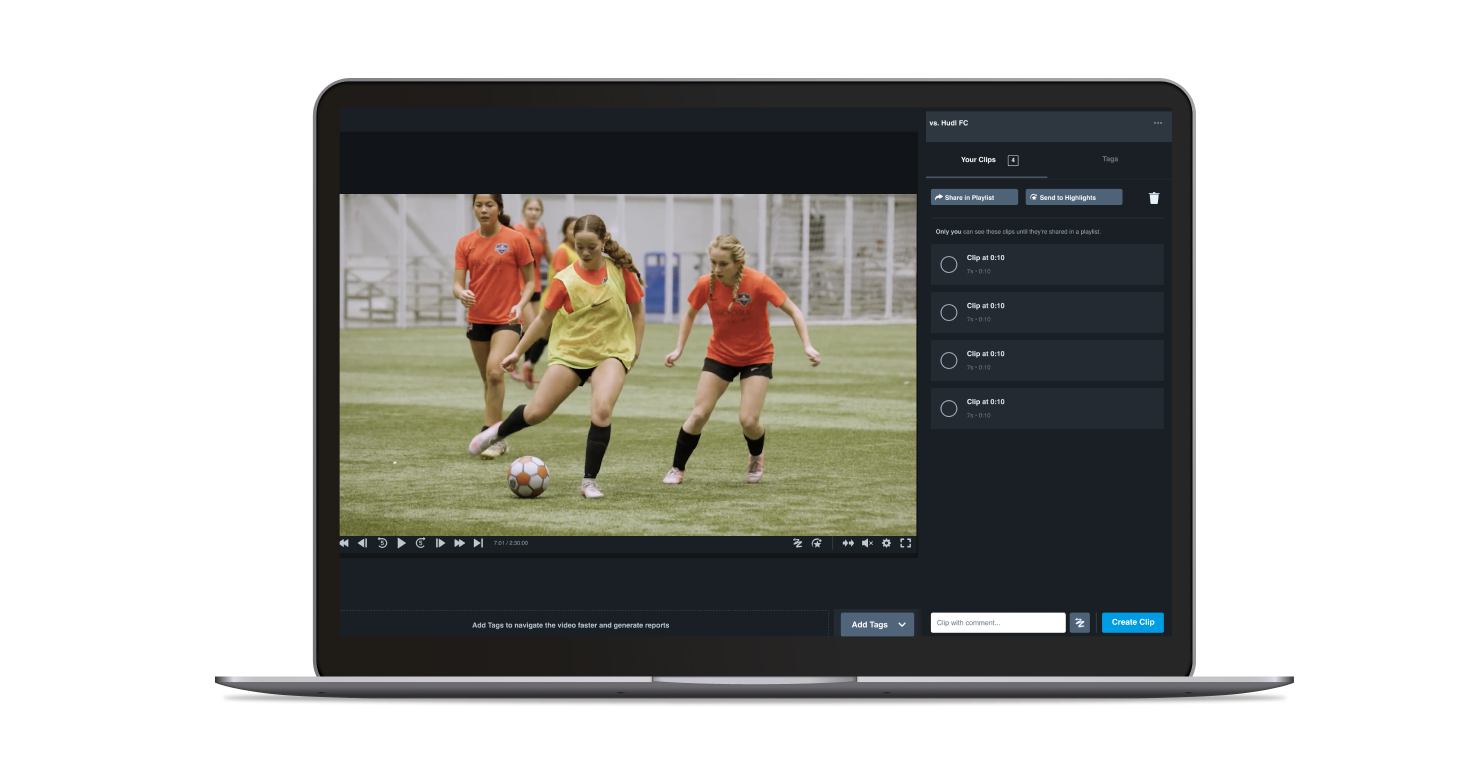Click the rewind double-arrow icon
1460x770 pixels.
[344, 543]
